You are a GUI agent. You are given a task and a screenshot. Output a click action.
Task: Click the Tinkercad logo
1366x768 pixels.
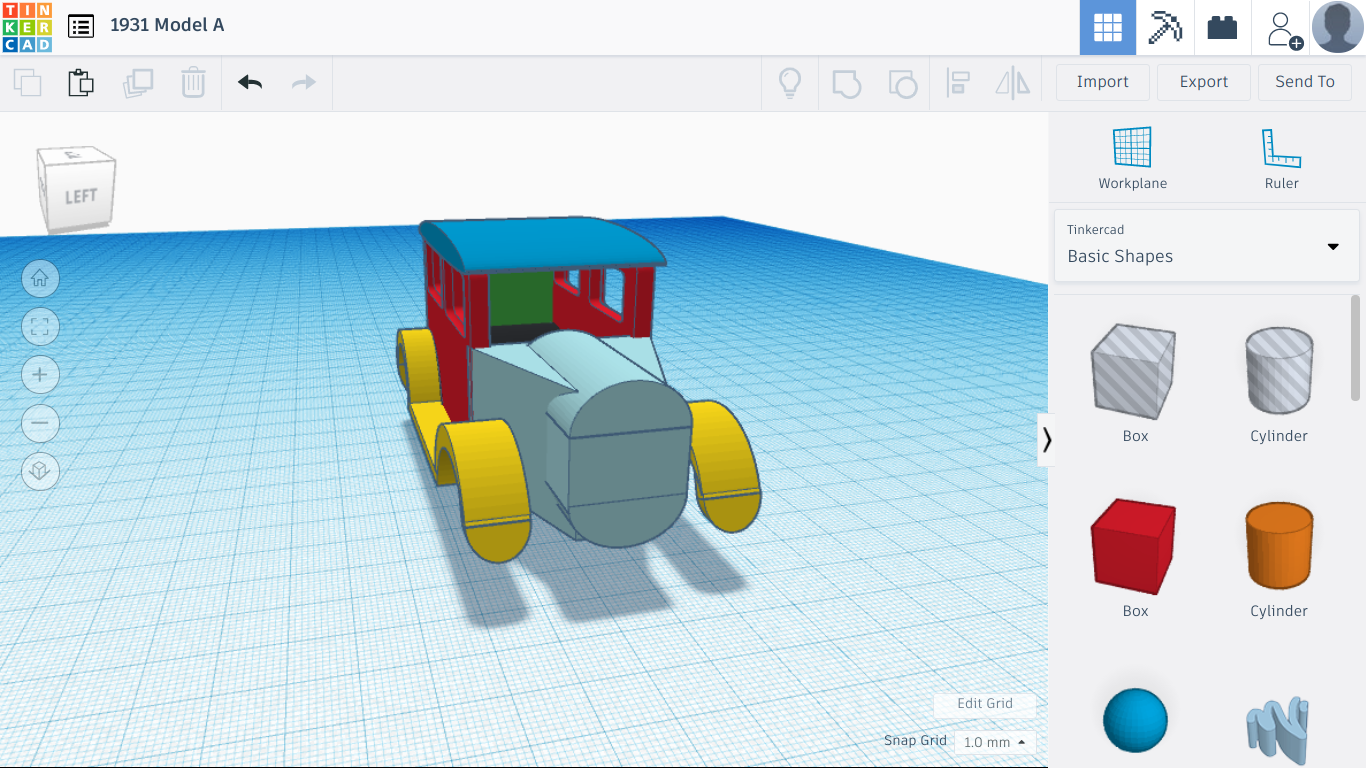pos(27,27)
